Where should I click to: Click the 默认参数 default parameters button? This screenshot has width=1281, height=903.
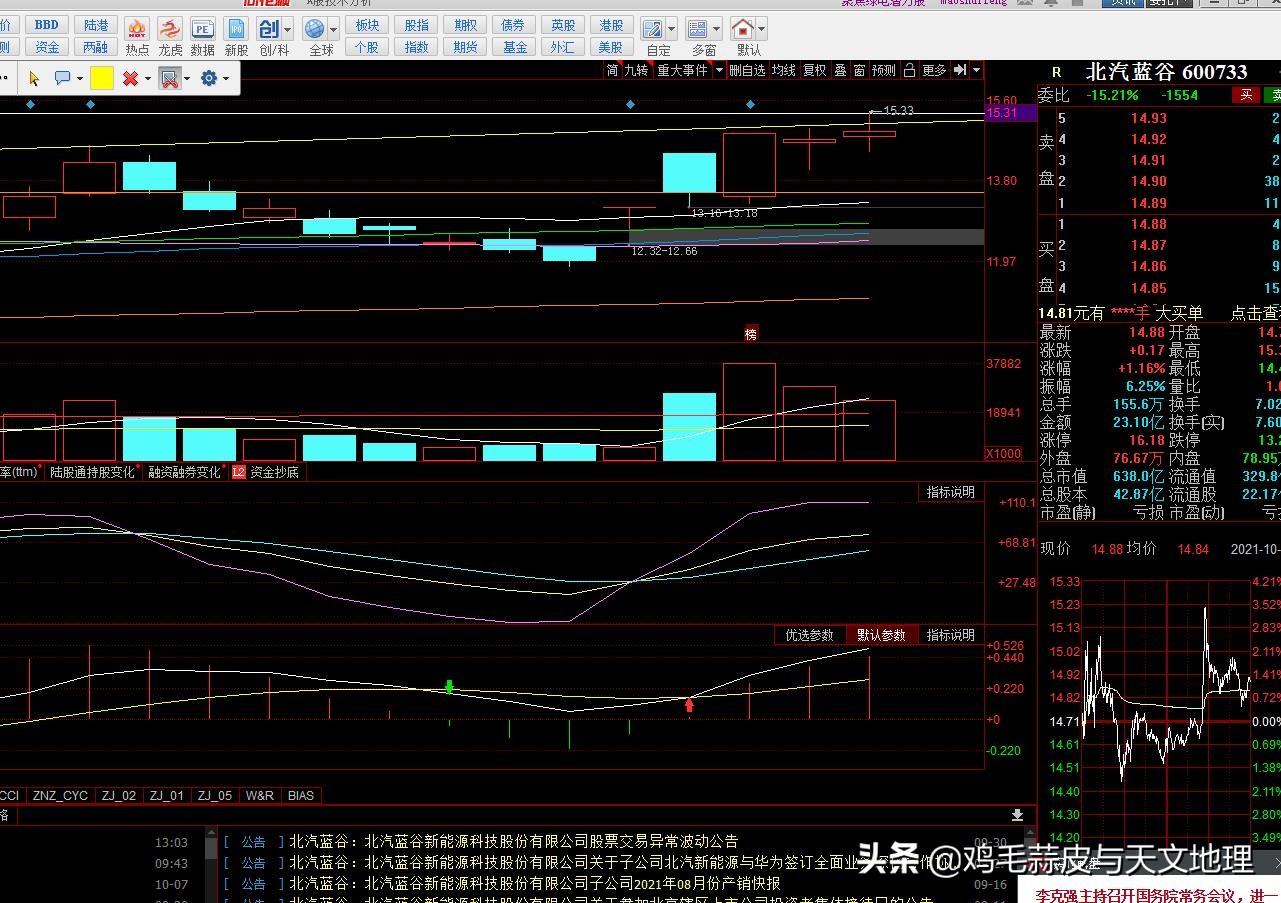881,634
